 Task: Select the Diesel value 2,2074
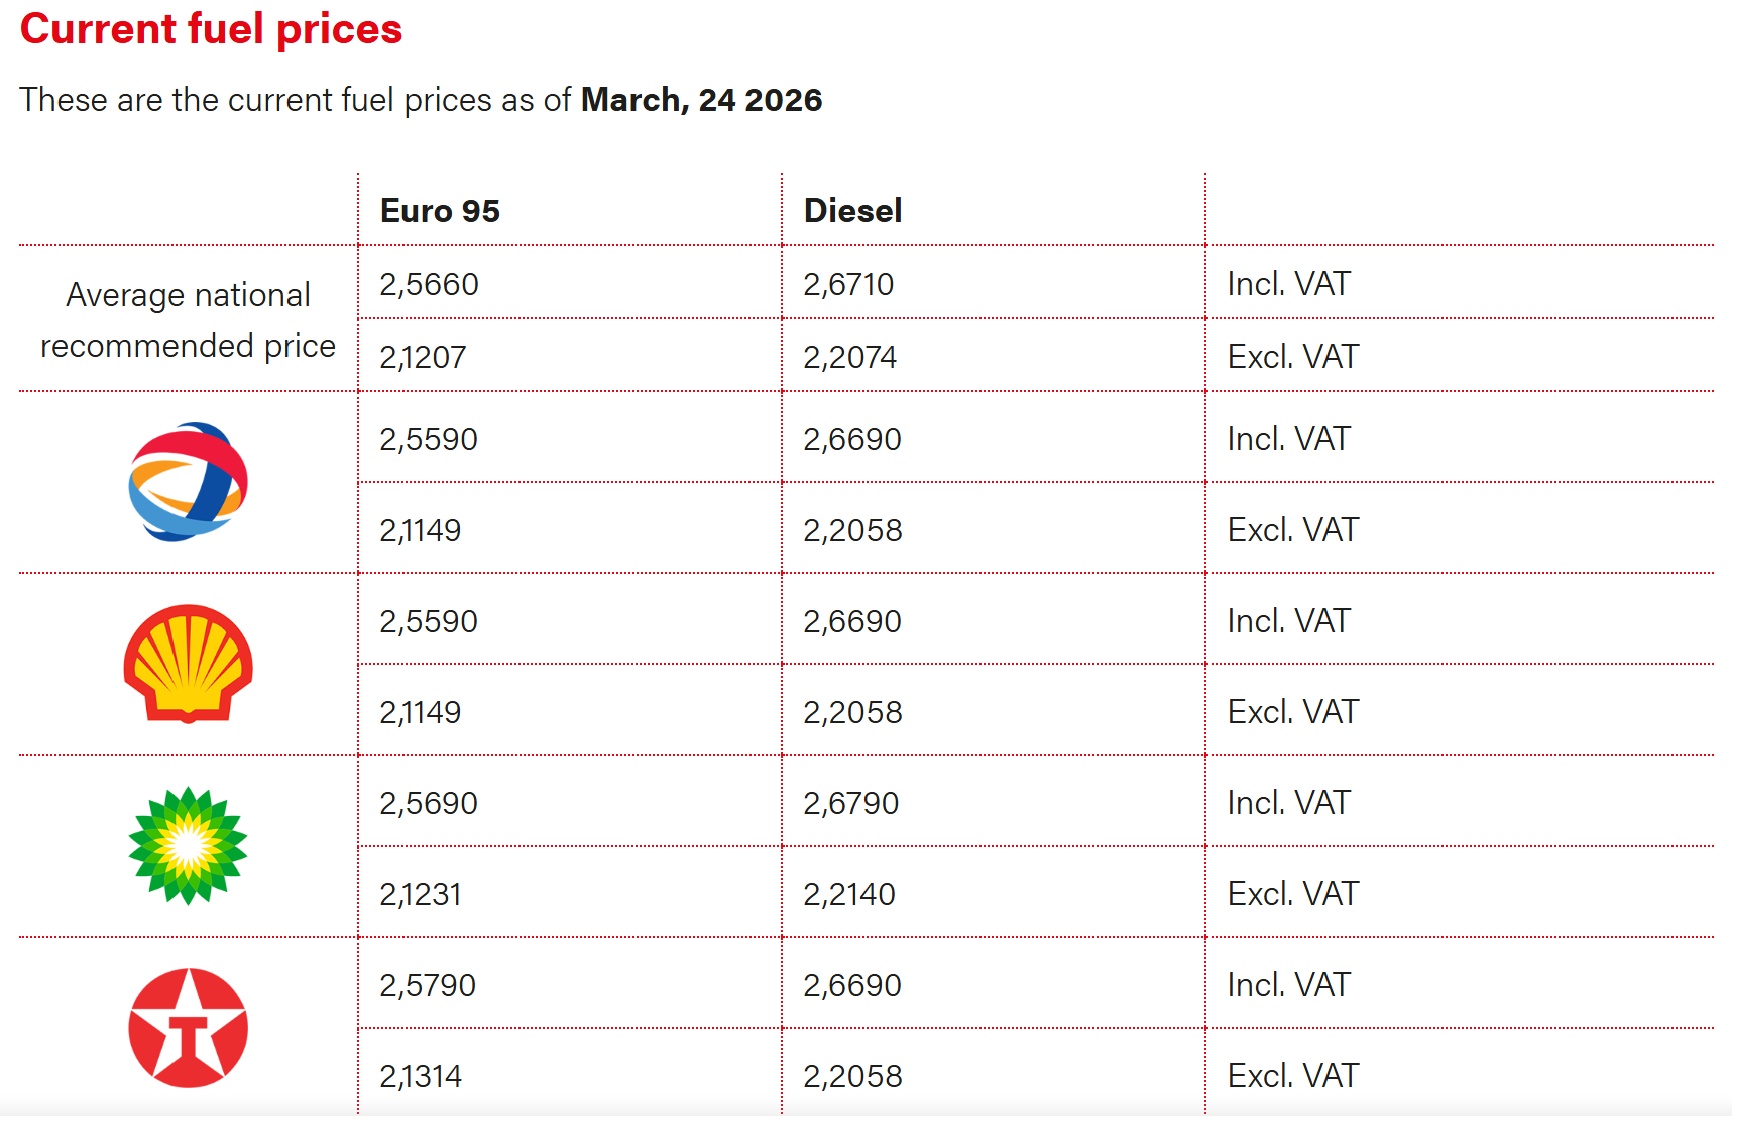850,357
